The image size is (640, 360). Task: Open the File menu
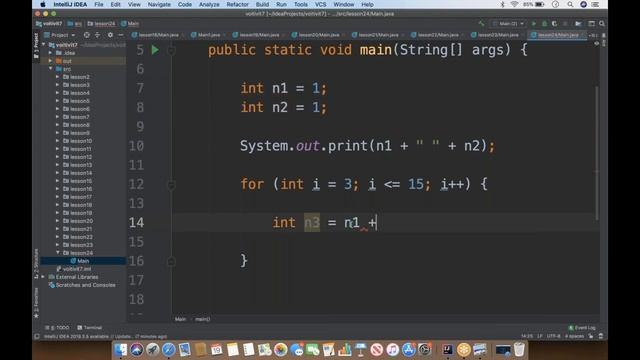(x=99, y=4)
